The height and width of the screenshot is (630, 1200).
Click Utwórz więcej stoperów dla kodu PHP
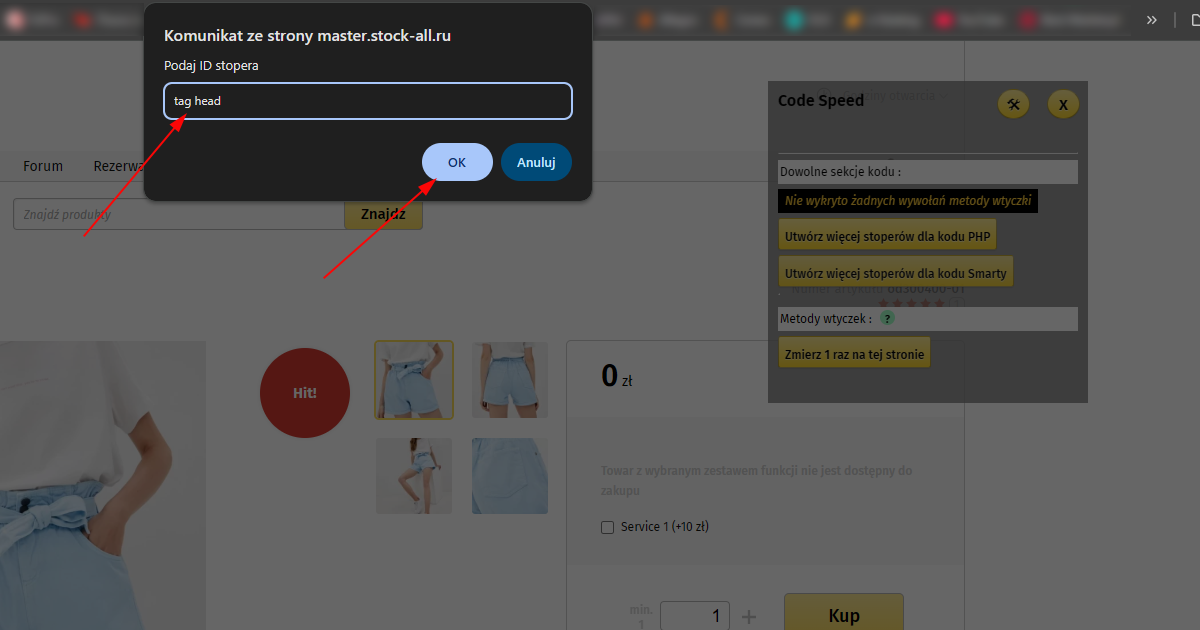[x=887, y=236]
